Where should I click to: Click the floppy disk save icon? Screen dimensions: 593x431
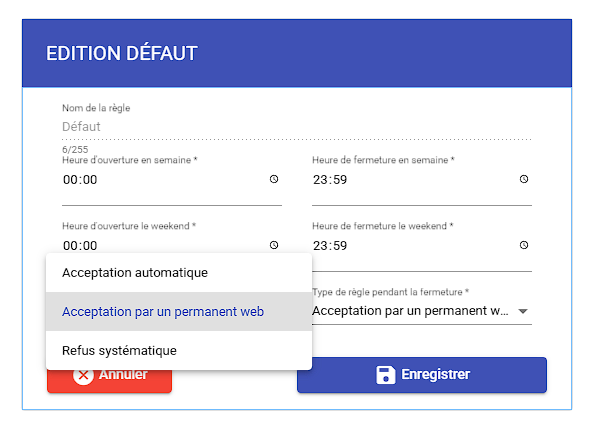(x=385, y=375)
